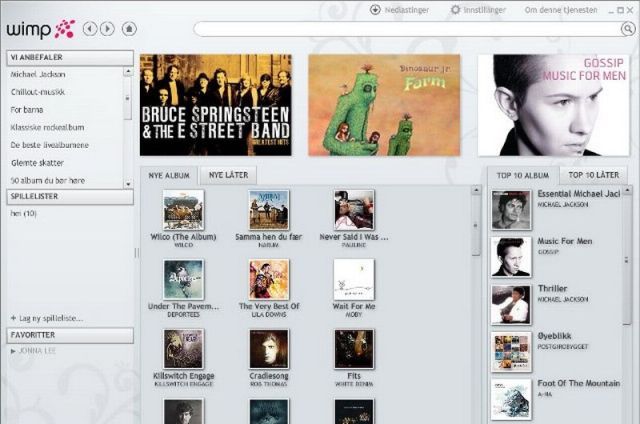Open Dinosaur Jr. Farm banner
Image resolution: width=640 pixels, height=424 pixels.
coord(384,105)
